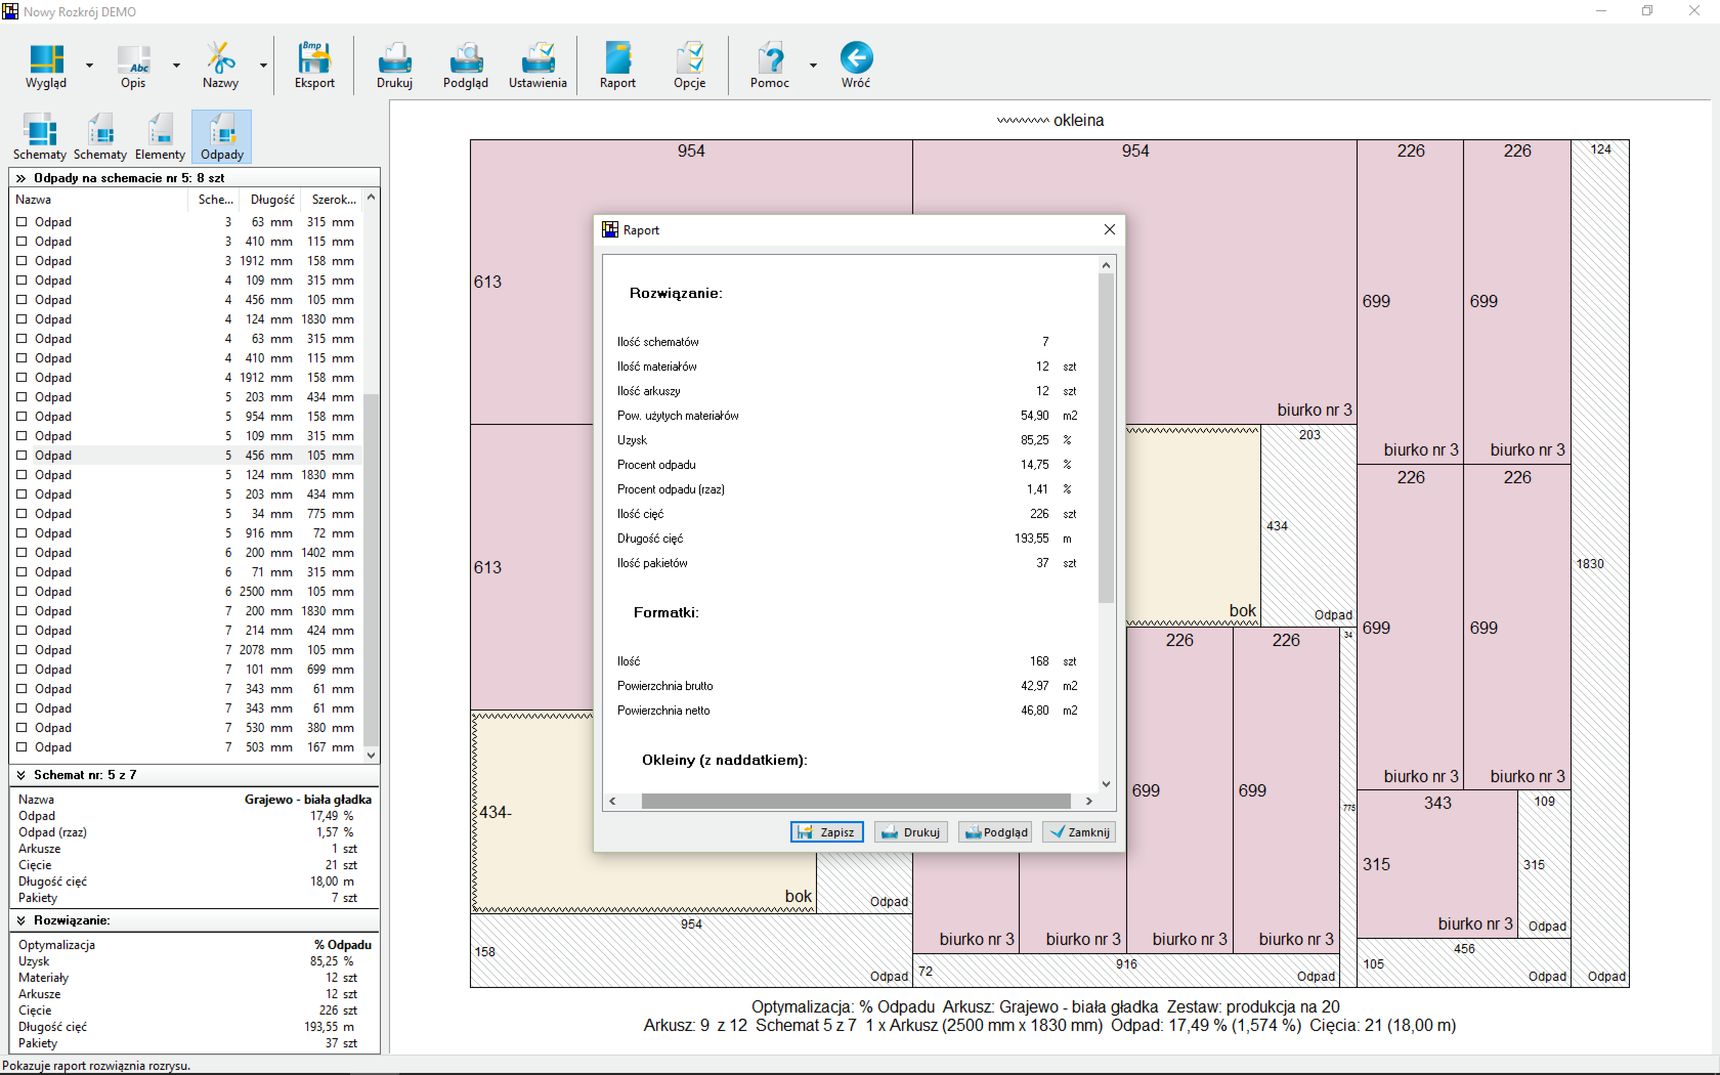Select Odpad row 503 mm x 167 mm
Image resolution: width=1720 pixels, height=1075 pixels.
(x=186, y=747)
